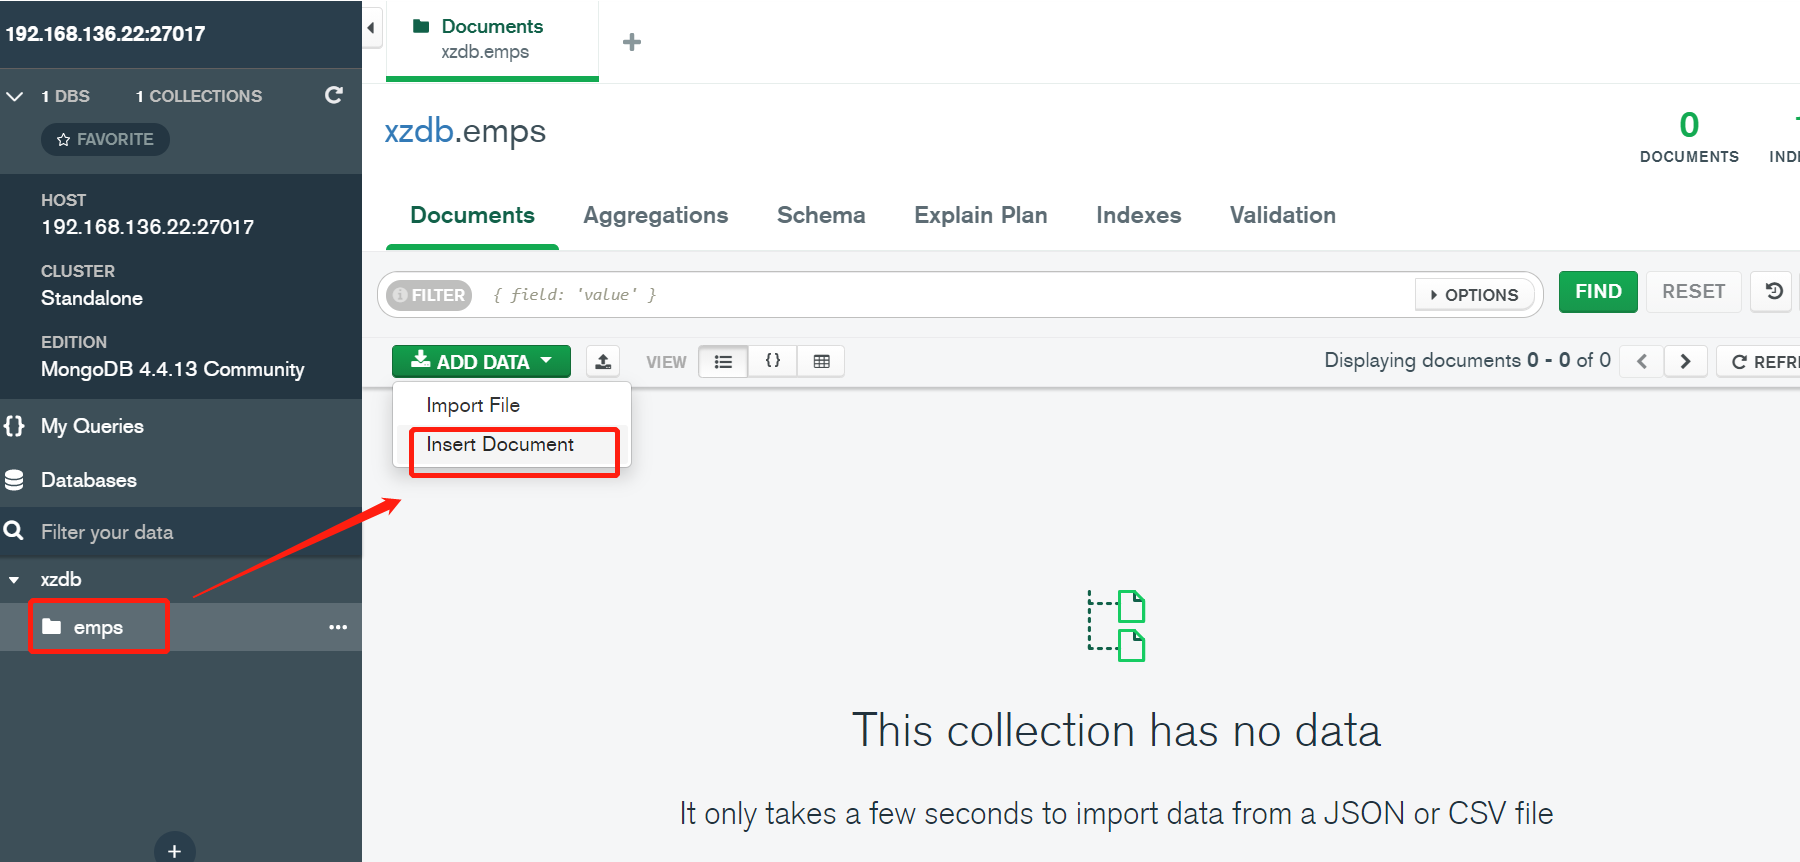Switch to JSON view

773,361
